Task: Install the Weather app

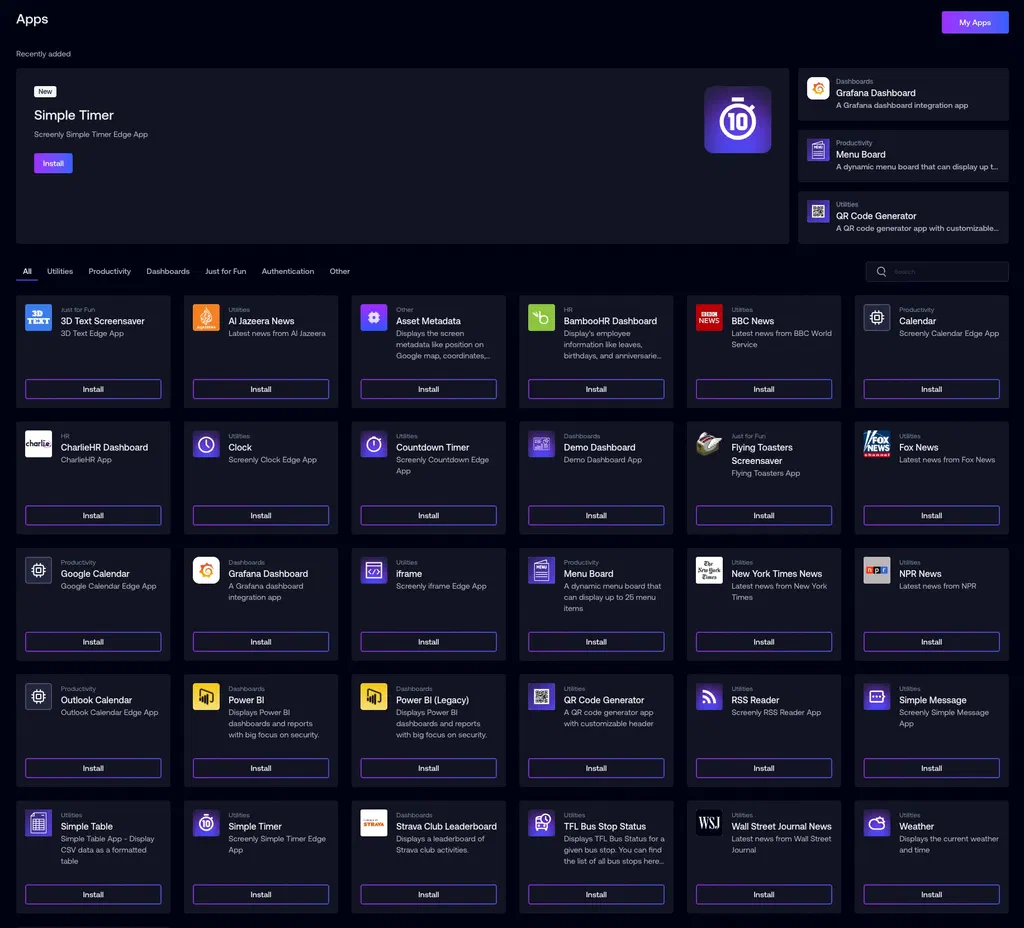Action: [x=931, y=895]
